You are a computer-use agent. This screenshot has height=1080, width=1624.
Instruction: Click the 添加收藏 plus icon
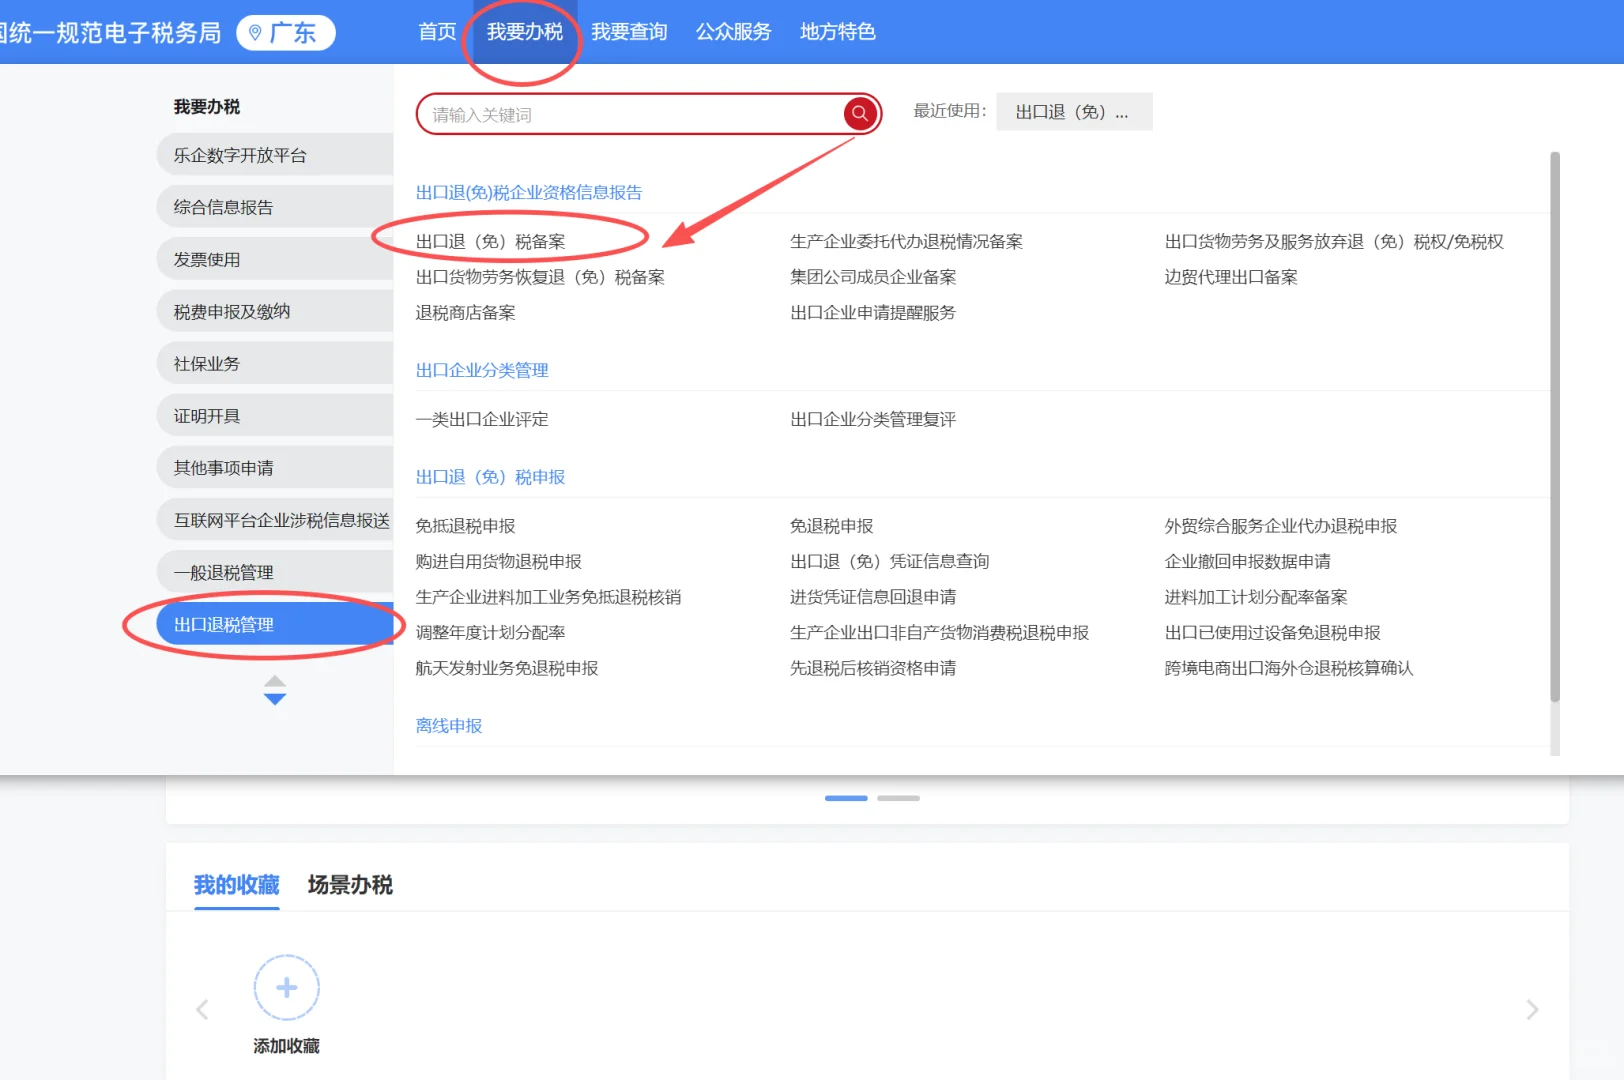coord(286,987)
